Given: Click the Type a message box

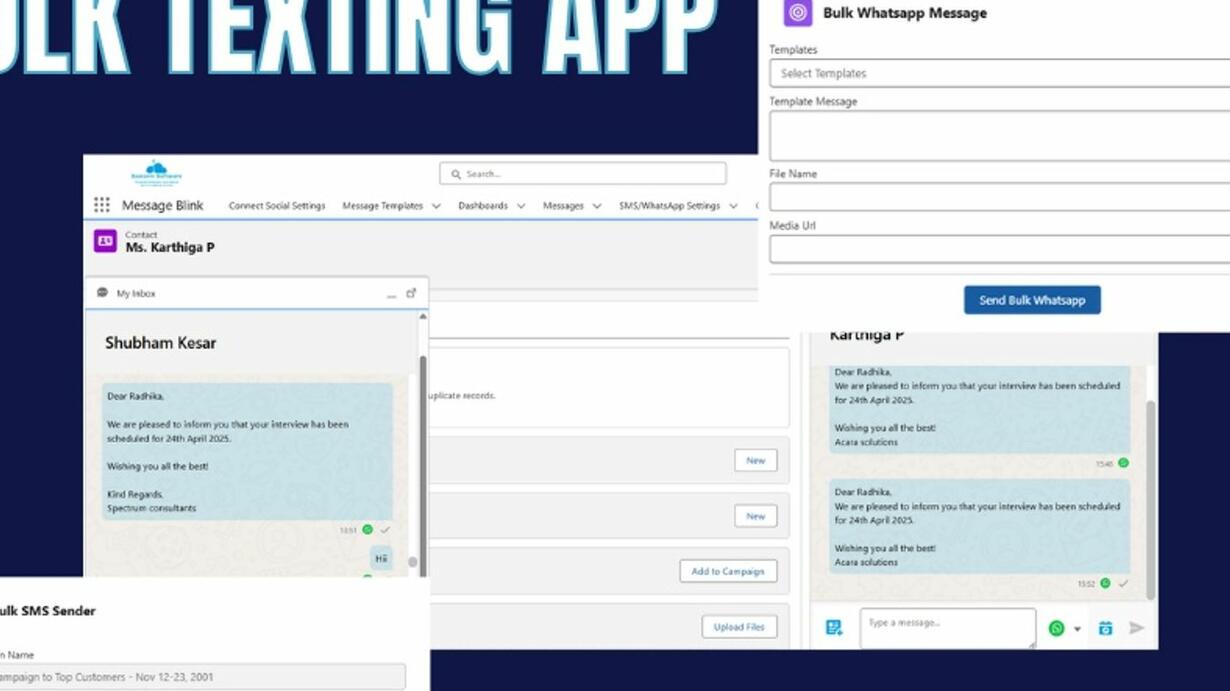Looking at the screenshot, I should point(948,628).
